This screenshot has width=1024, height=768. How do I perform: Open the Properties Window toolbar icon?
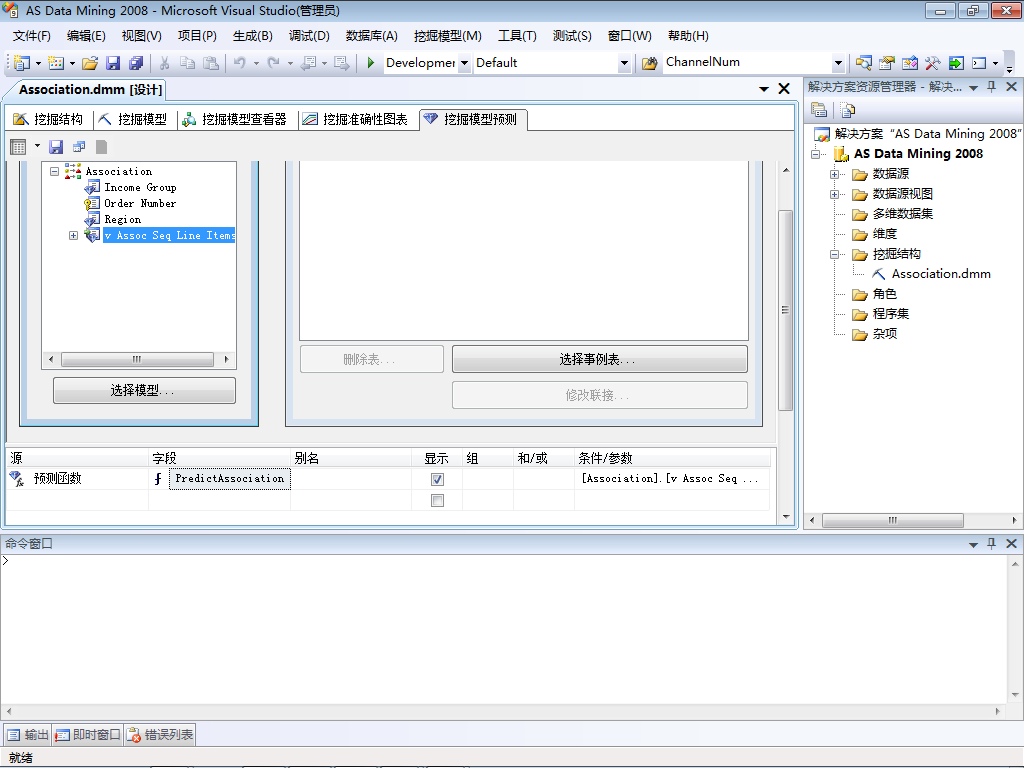coord(886,63)
